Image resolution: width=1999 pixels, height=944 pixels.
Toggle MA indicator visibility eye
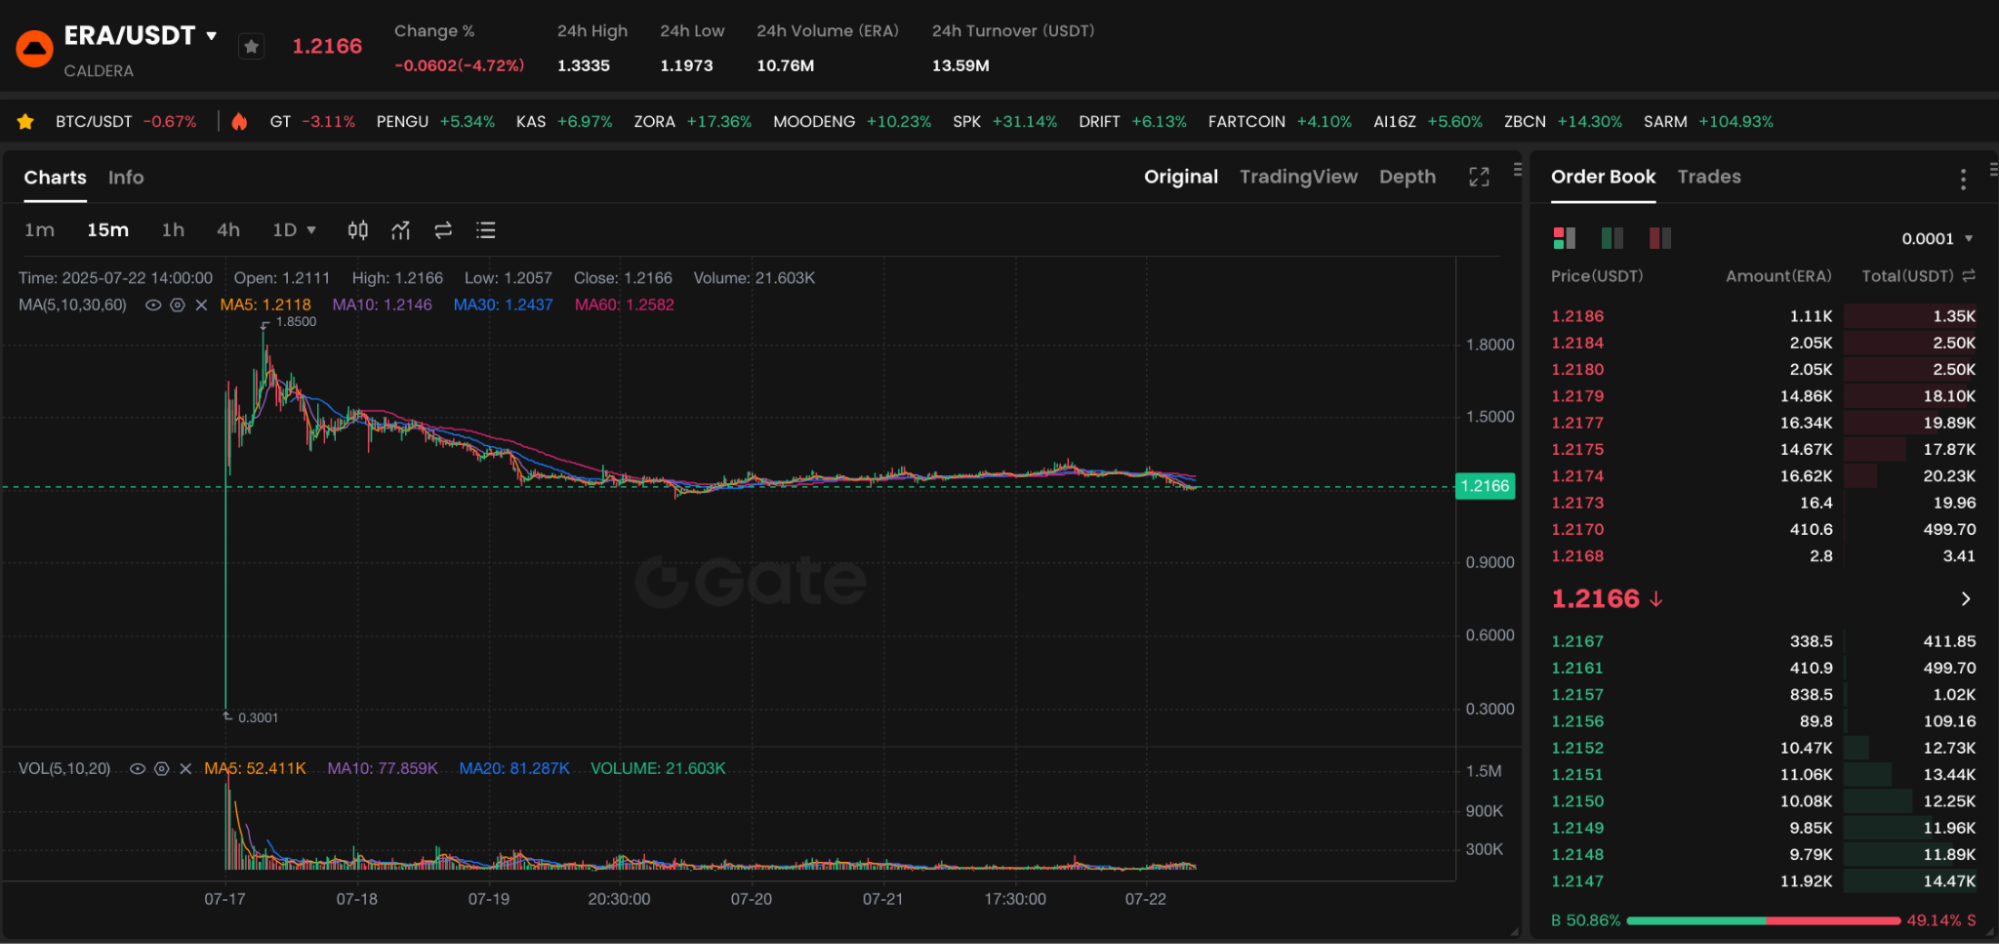click(153, 305)
